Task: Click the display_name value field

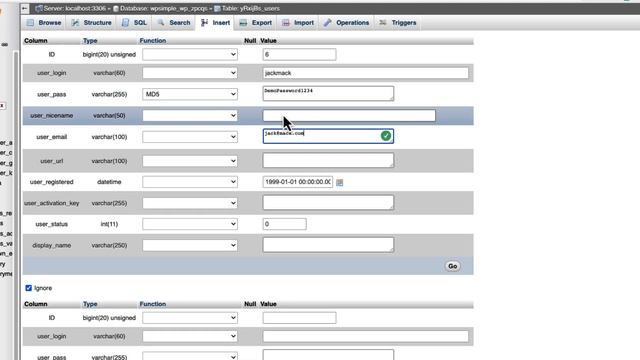Action: click(x=328, y=245)
